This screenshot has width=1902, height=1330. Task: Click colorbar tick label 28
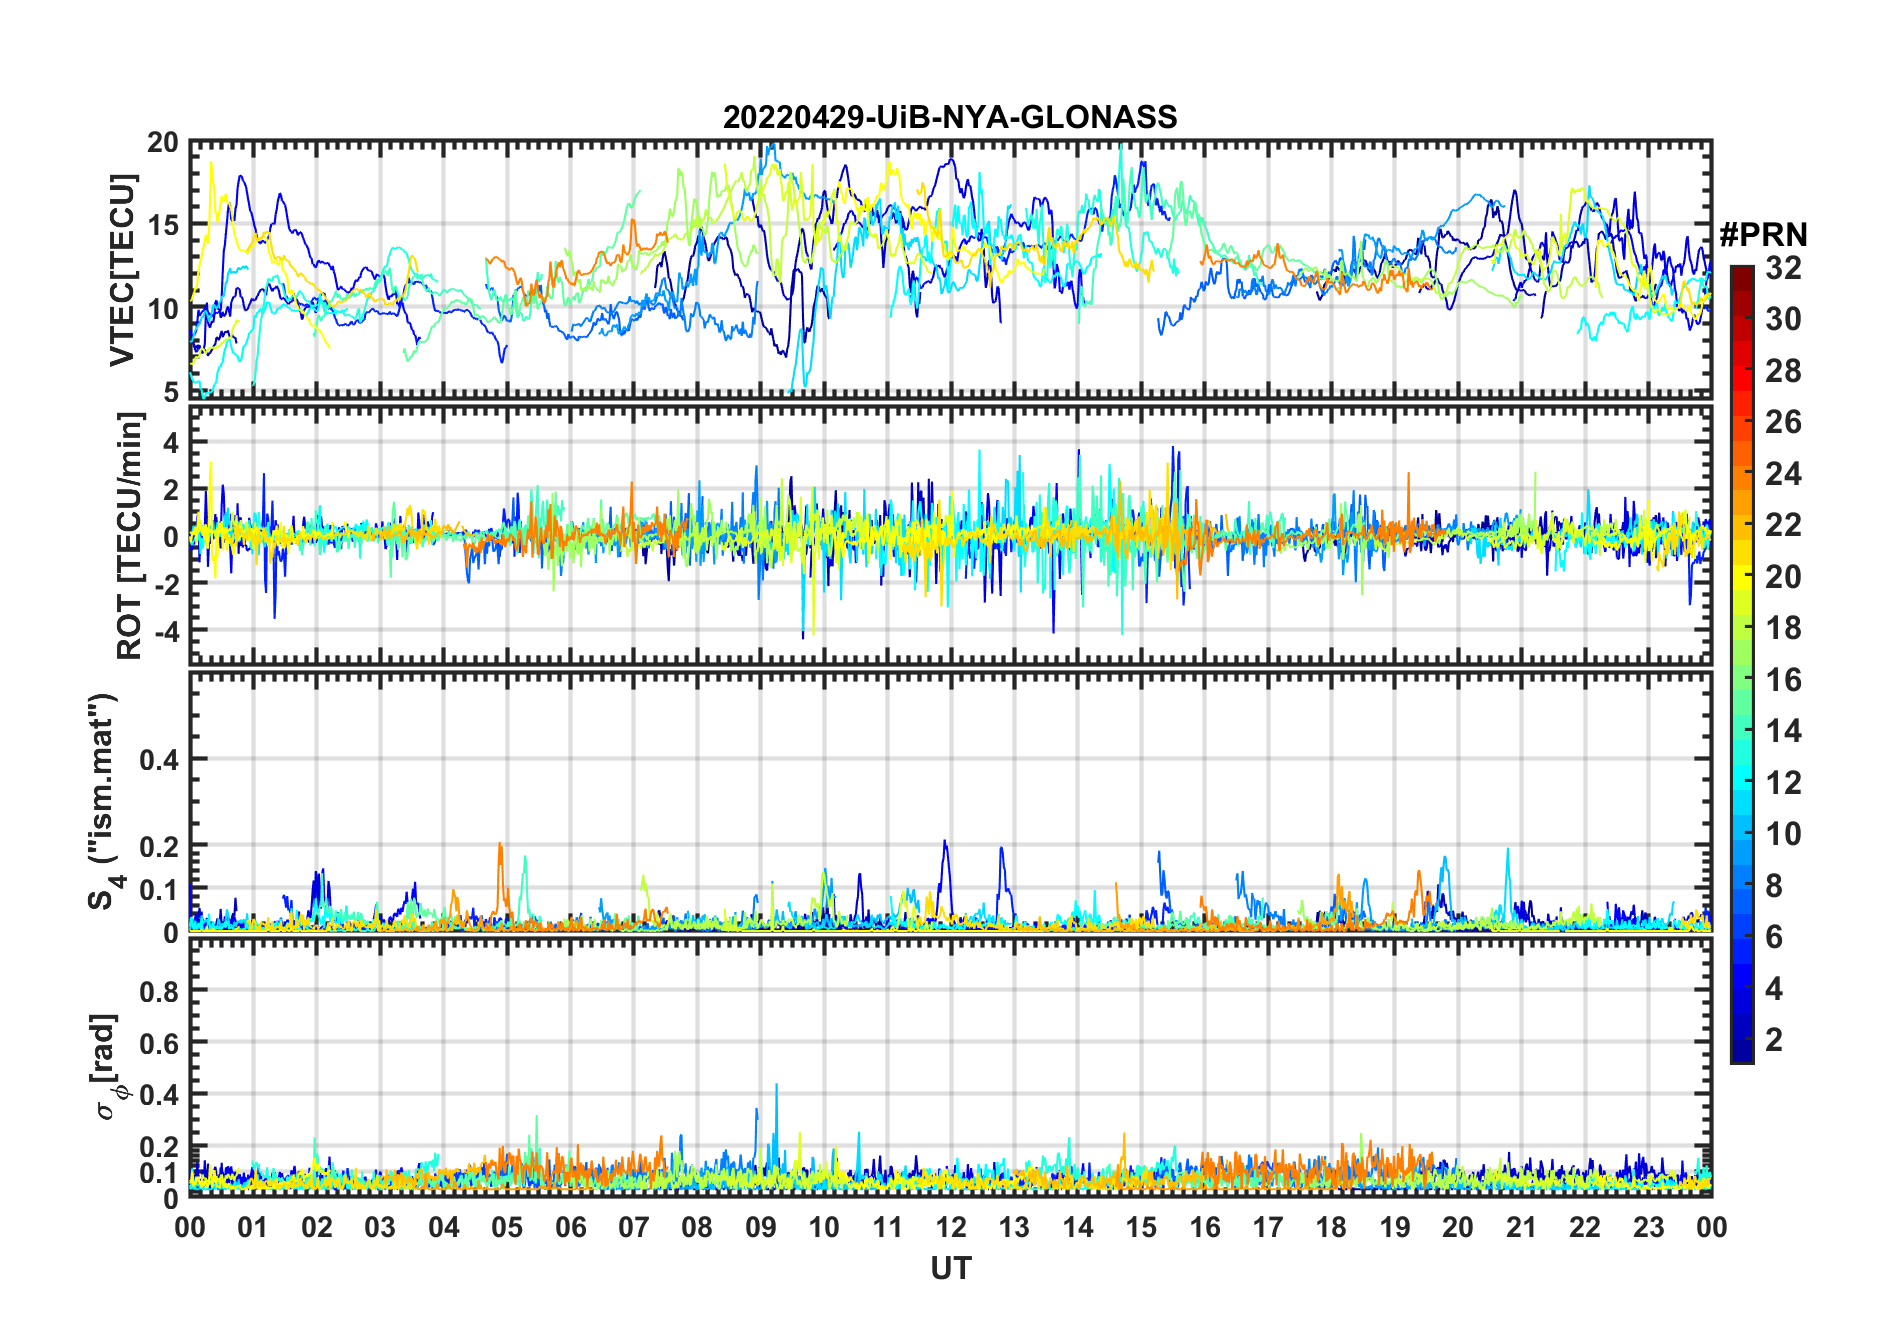click(1783, 371)
